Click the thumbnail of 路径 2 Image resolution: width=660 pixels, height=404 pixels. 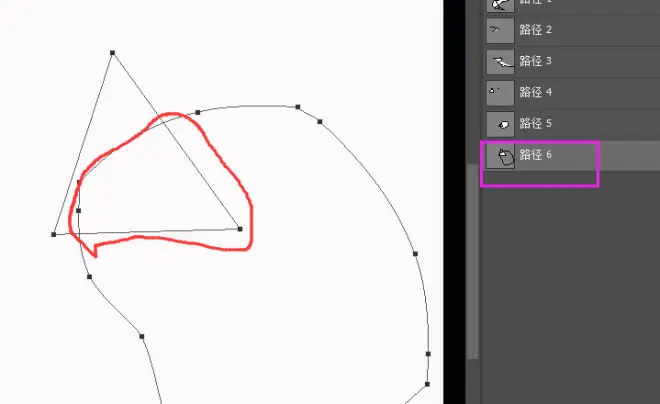click(500, 30)
